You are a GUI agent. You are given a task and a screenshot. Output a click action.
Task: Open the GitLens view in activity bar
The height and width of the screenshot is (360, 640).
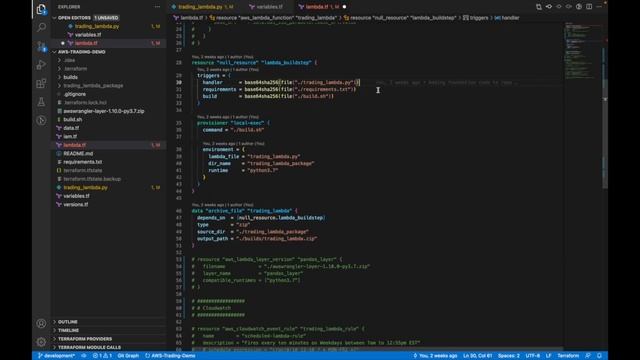pos(41,120)
